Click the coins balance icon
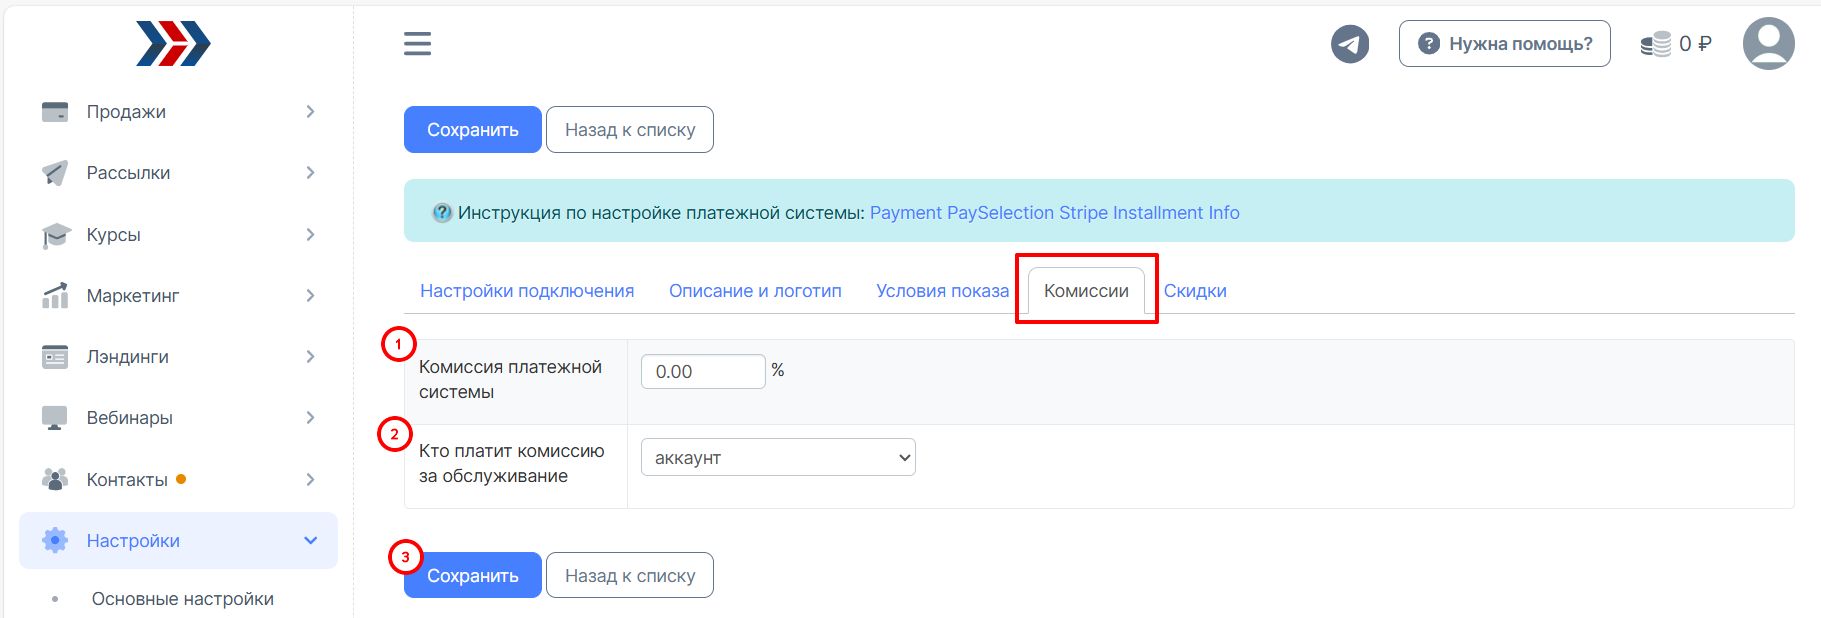Image resolution: width=1821 pixels, height=618 pixels. coord(1655,44)
